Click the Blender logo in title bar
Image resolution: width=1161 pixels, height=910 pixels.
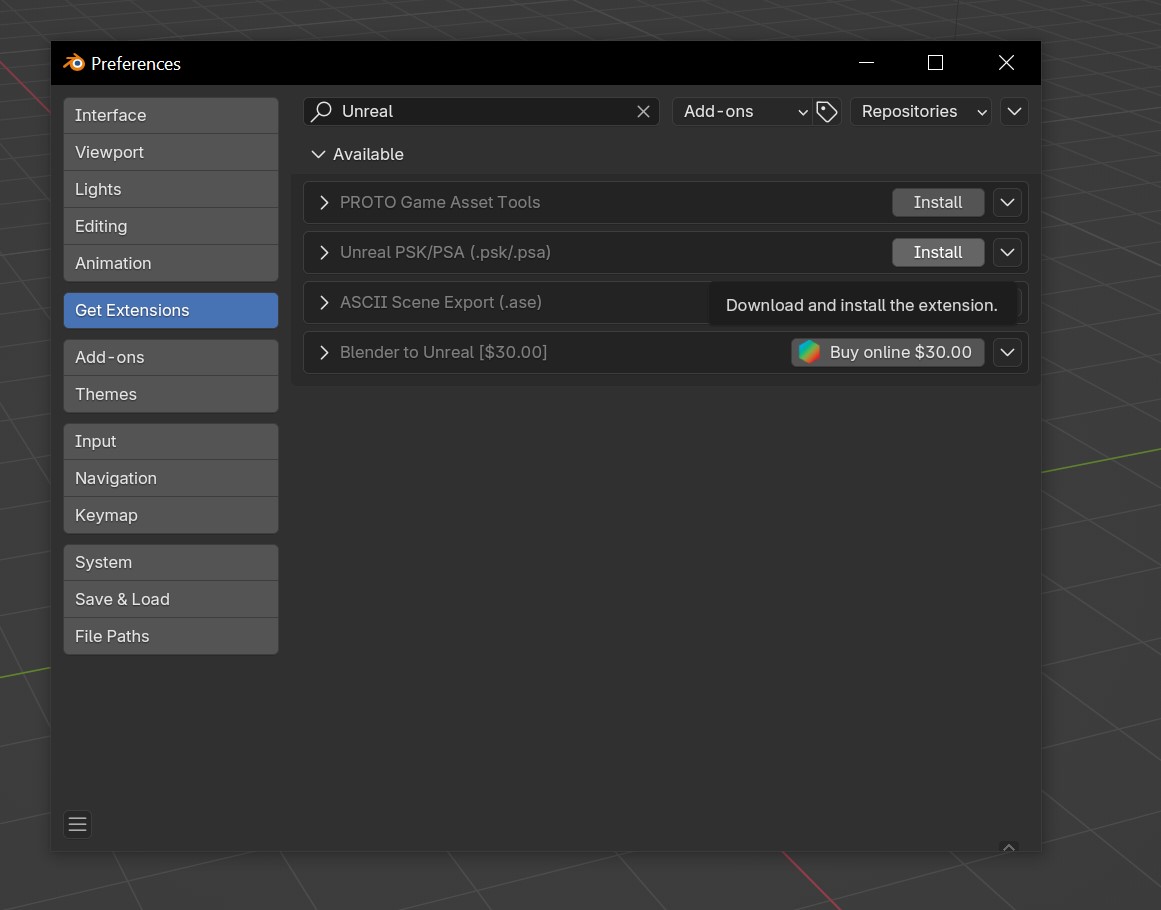(73, 63)
